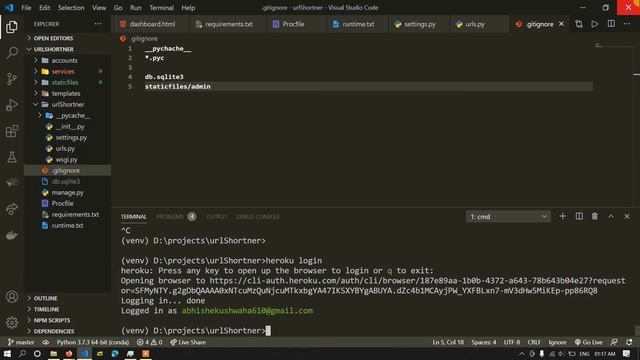
Task: Open manage.py in the explorer
Action: point(67,193)
